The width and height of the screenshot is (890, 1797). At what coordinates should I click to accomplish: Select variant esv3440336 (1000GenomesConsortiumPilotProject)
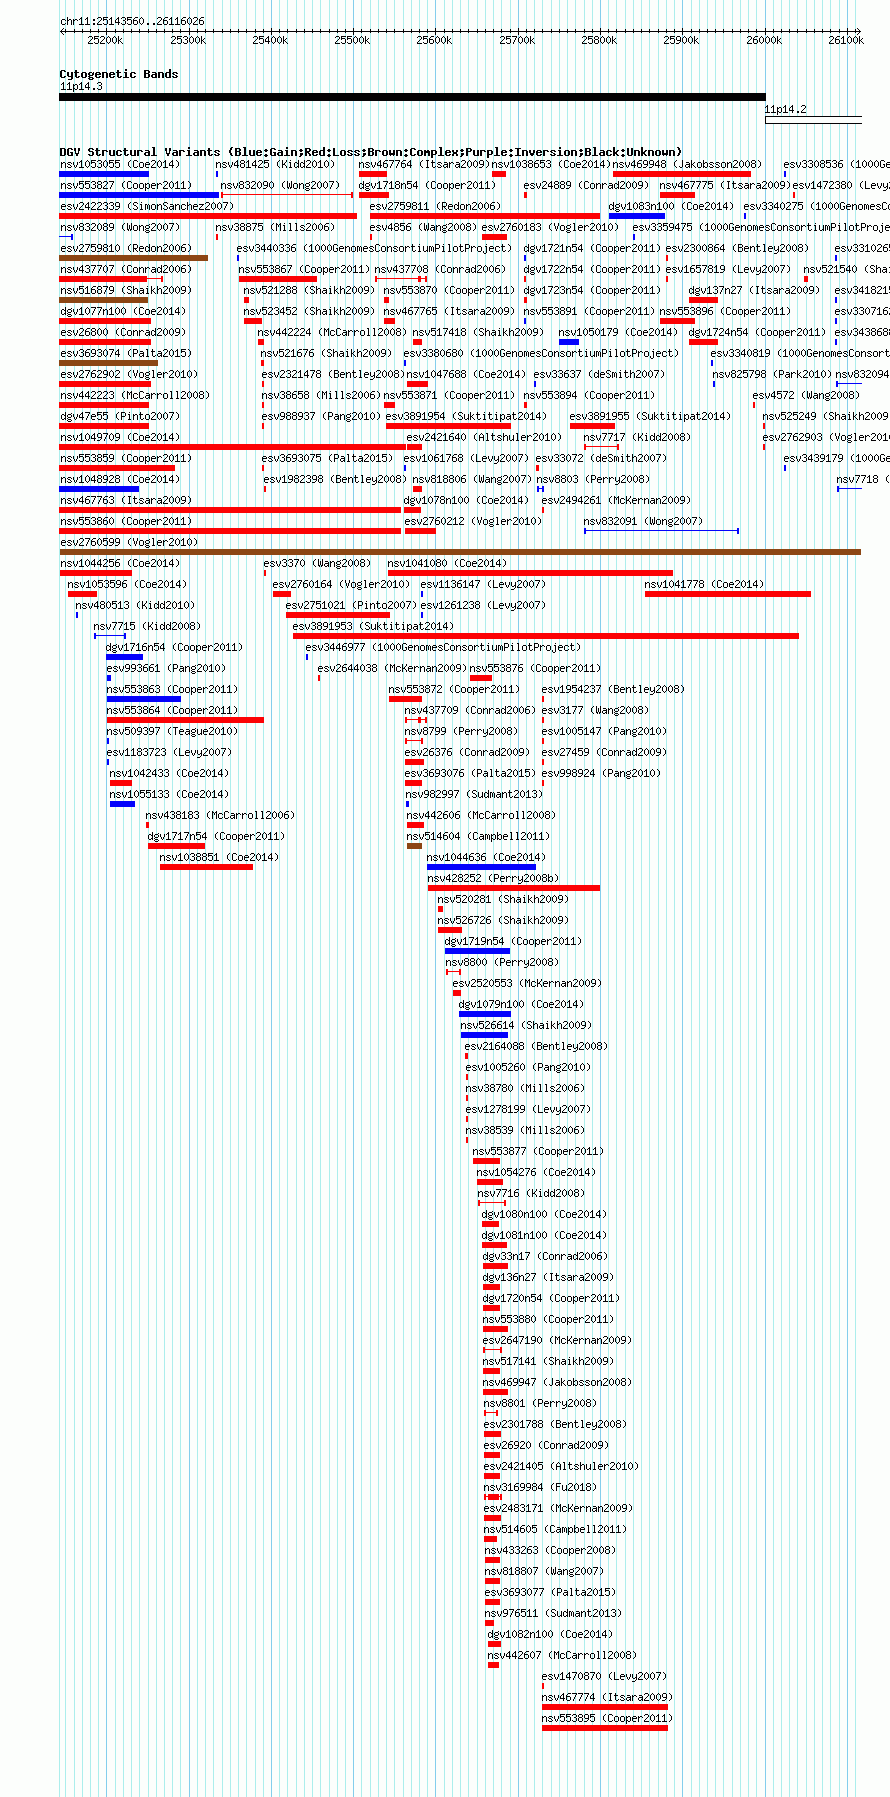[x=374, y=248]
